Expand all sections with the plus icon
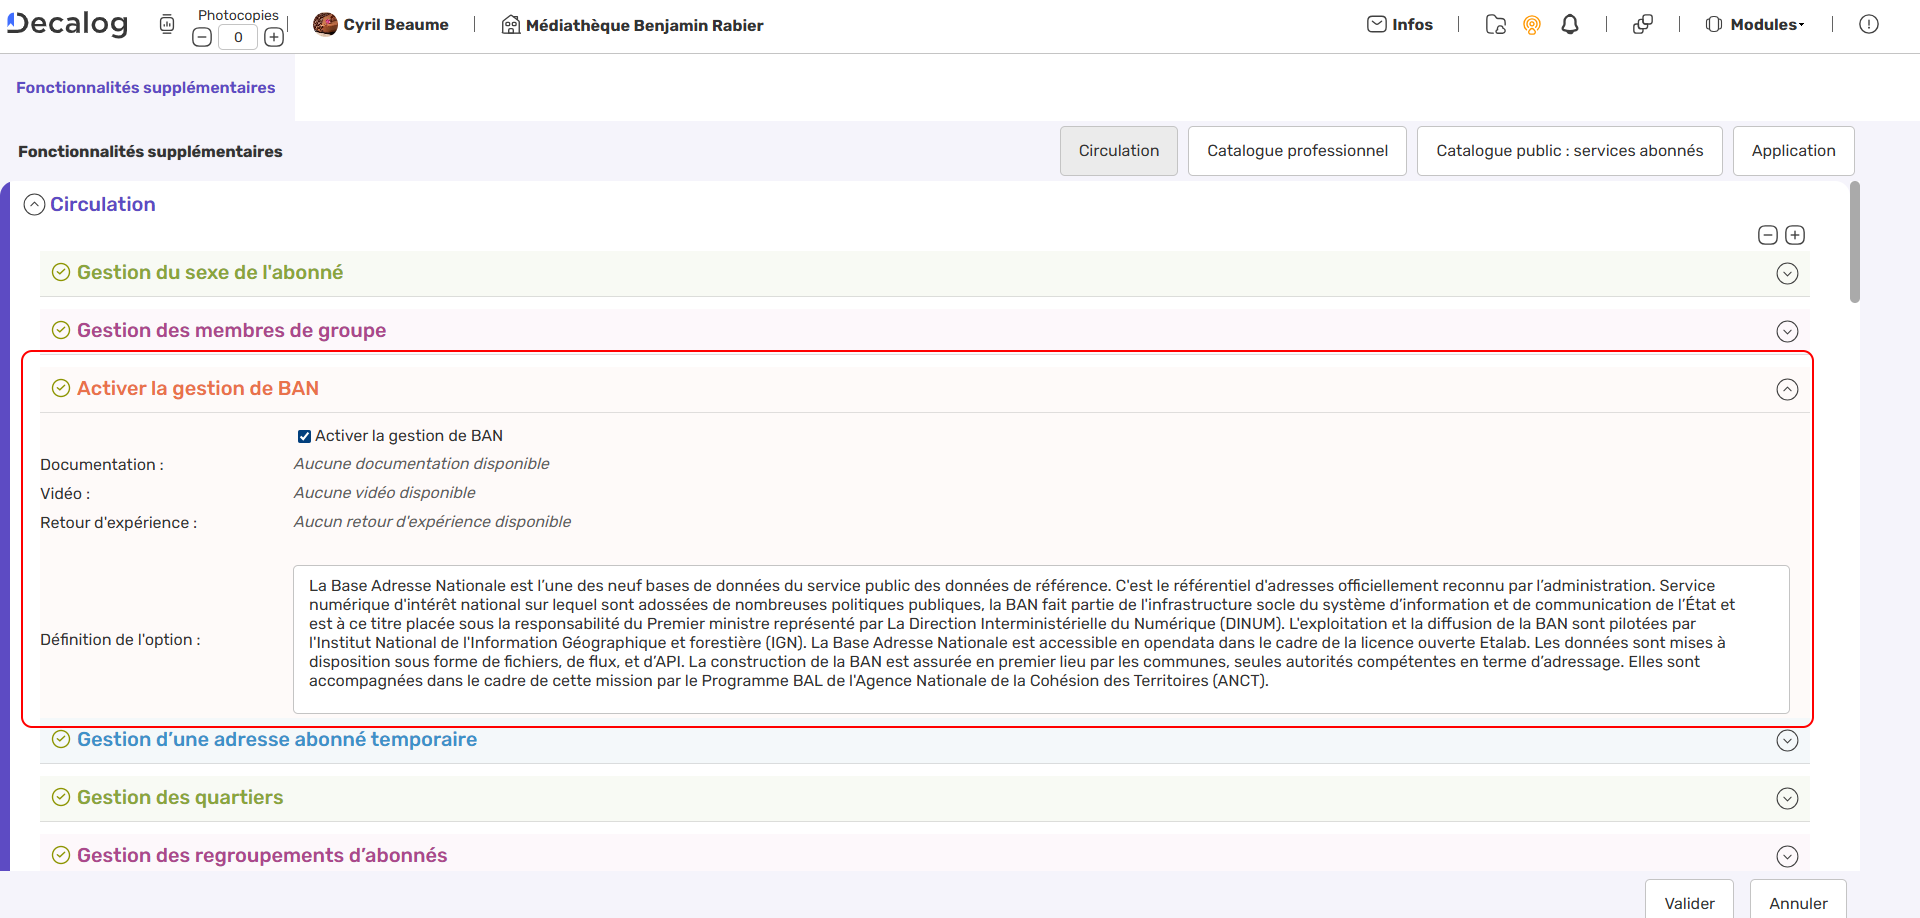The image size is (1920, 918). [x=1795, y=235]
